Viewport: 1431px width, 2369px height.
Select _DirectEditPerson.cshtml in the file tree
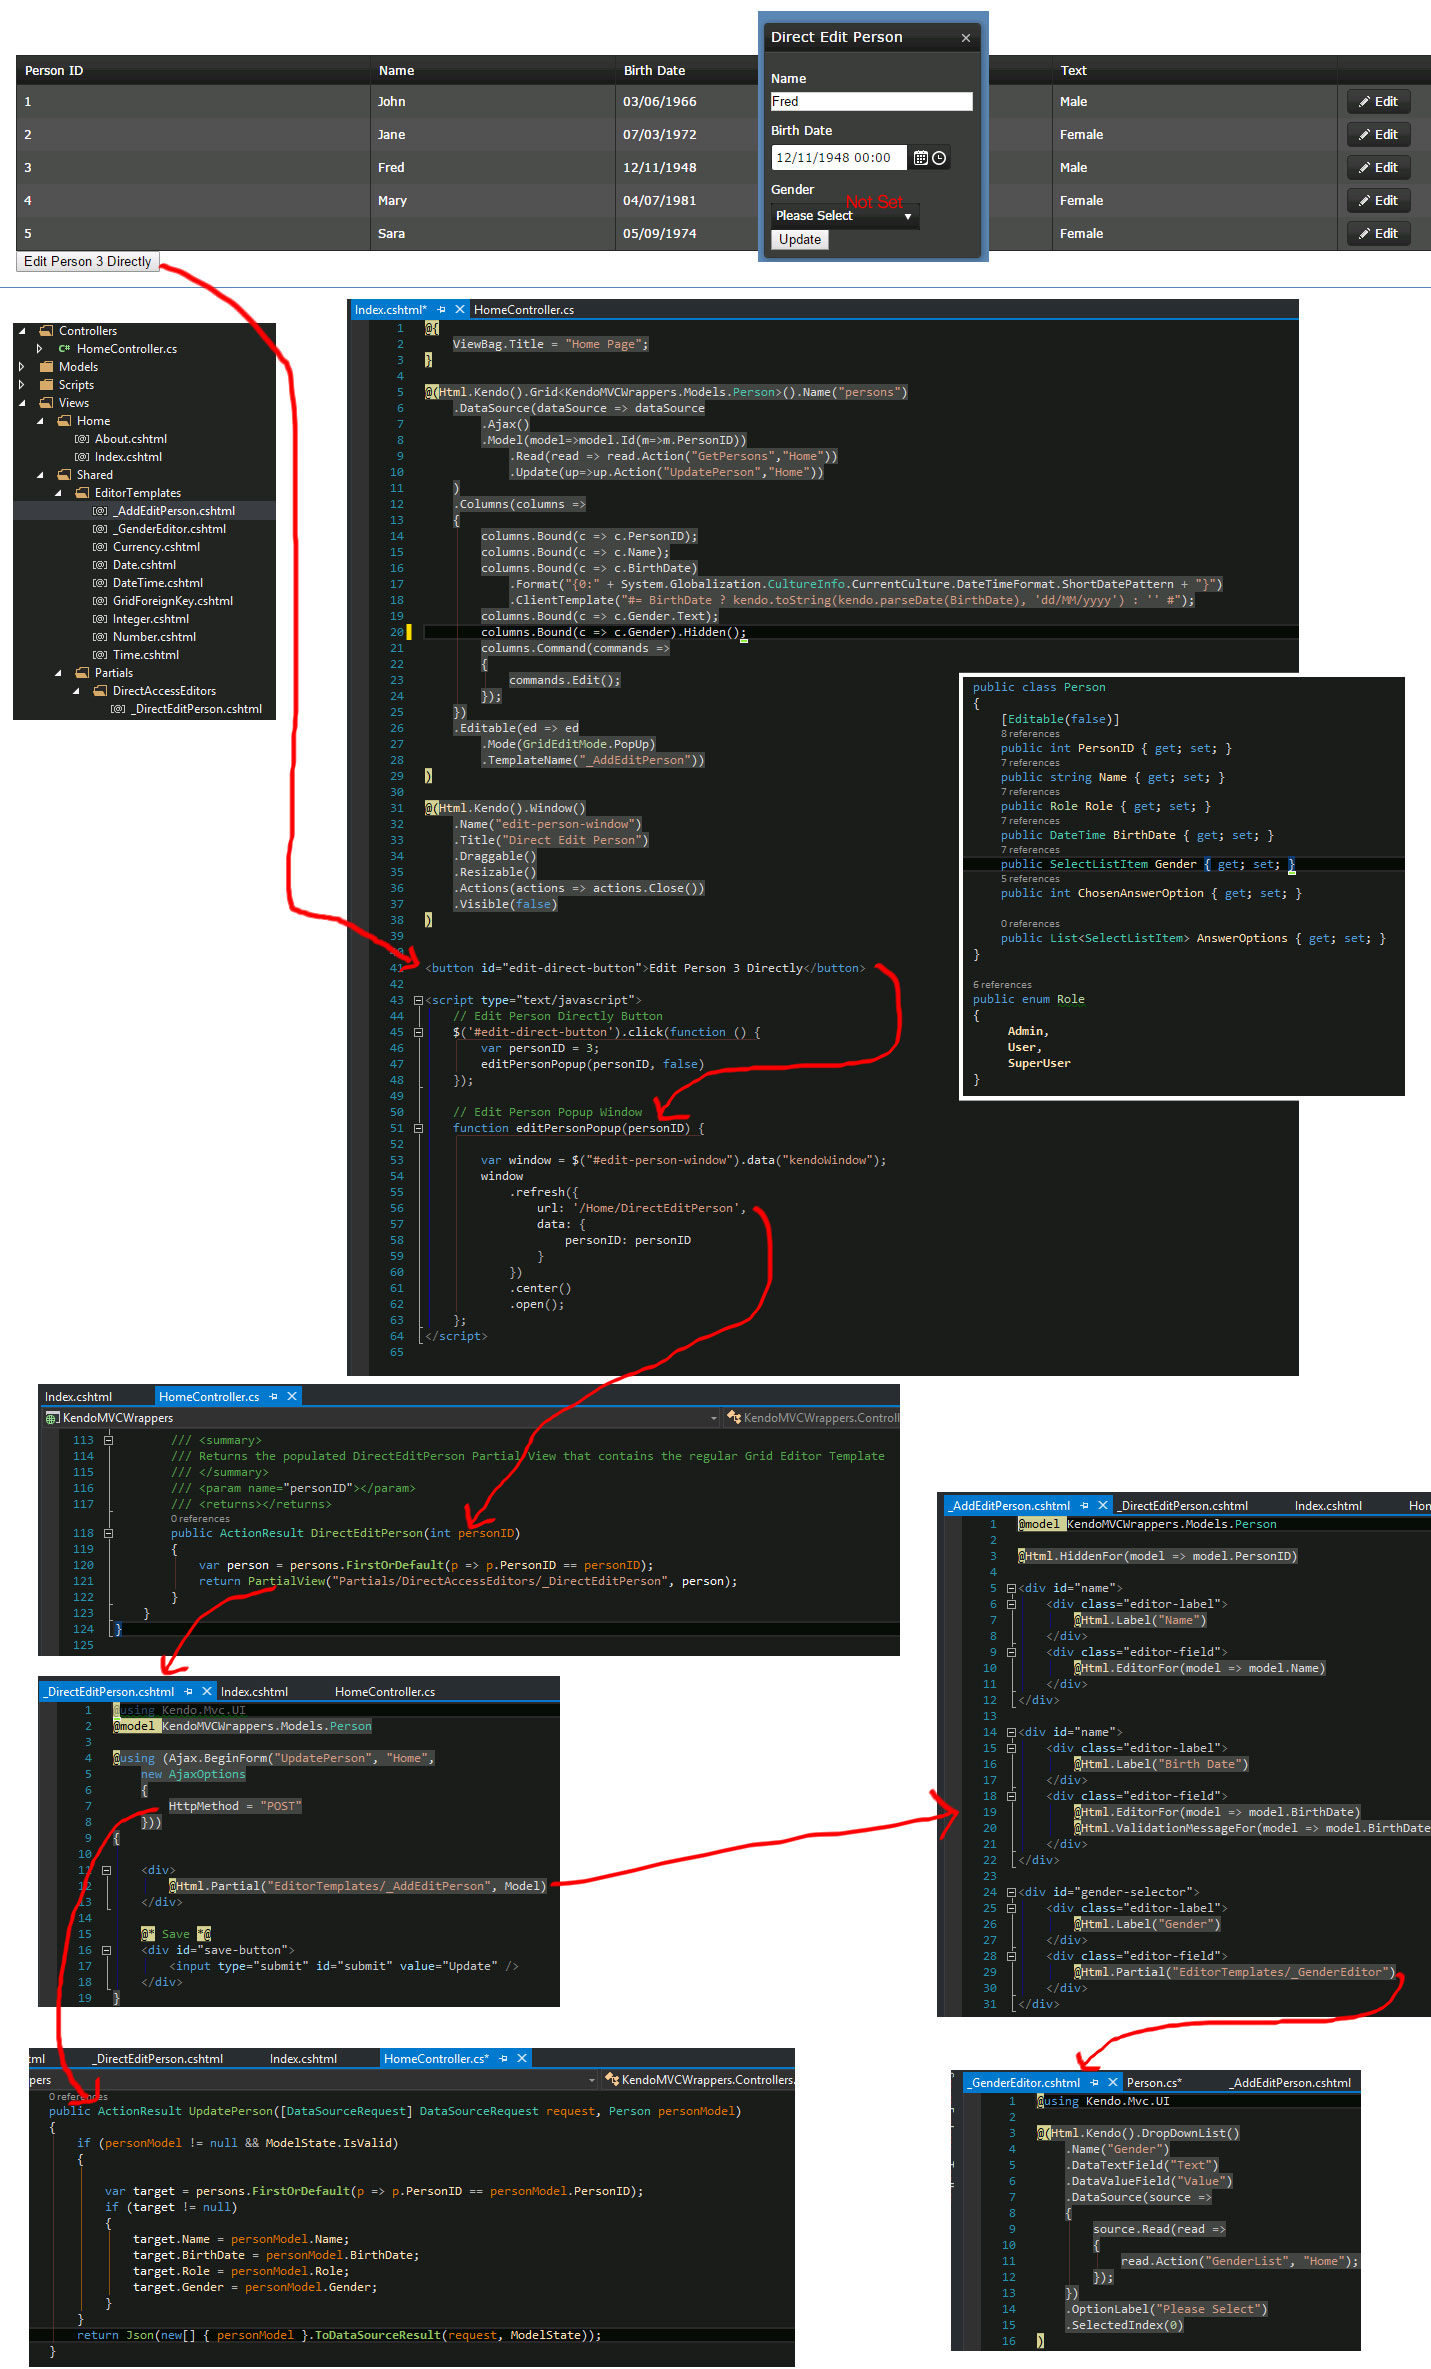[x=196, y=709]
